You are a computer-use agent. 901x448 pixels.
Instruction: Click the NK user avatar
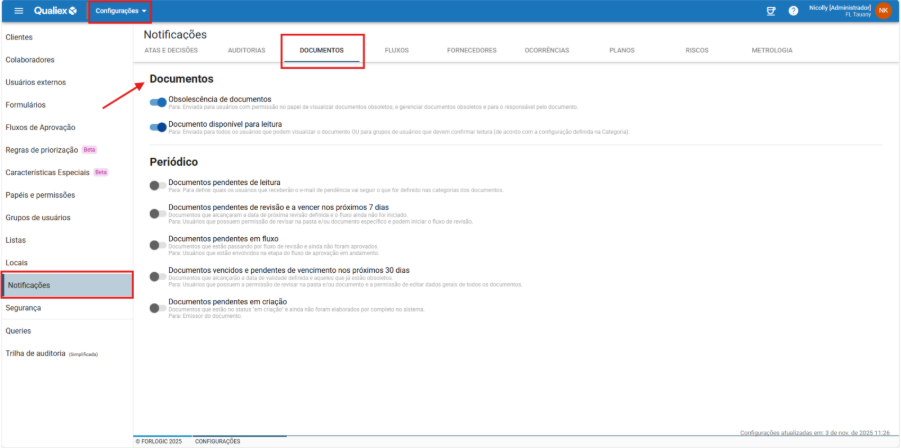(883, 11)
